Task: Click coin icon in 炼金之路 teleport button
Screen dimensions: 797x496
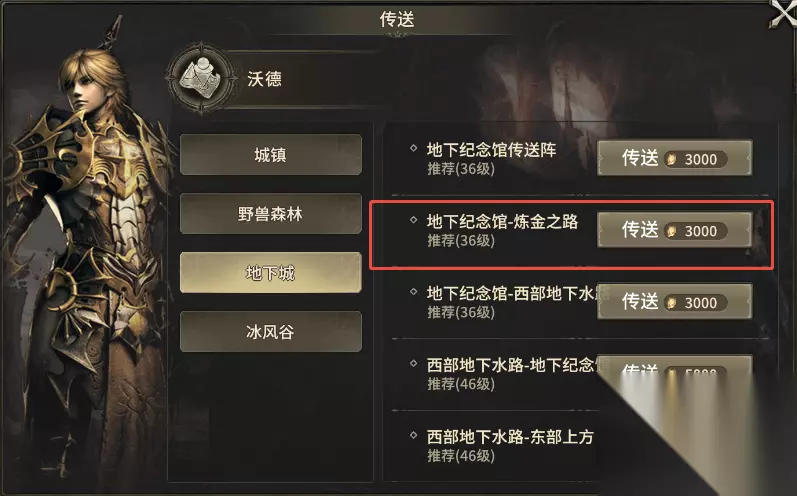Action: [671, 231]
